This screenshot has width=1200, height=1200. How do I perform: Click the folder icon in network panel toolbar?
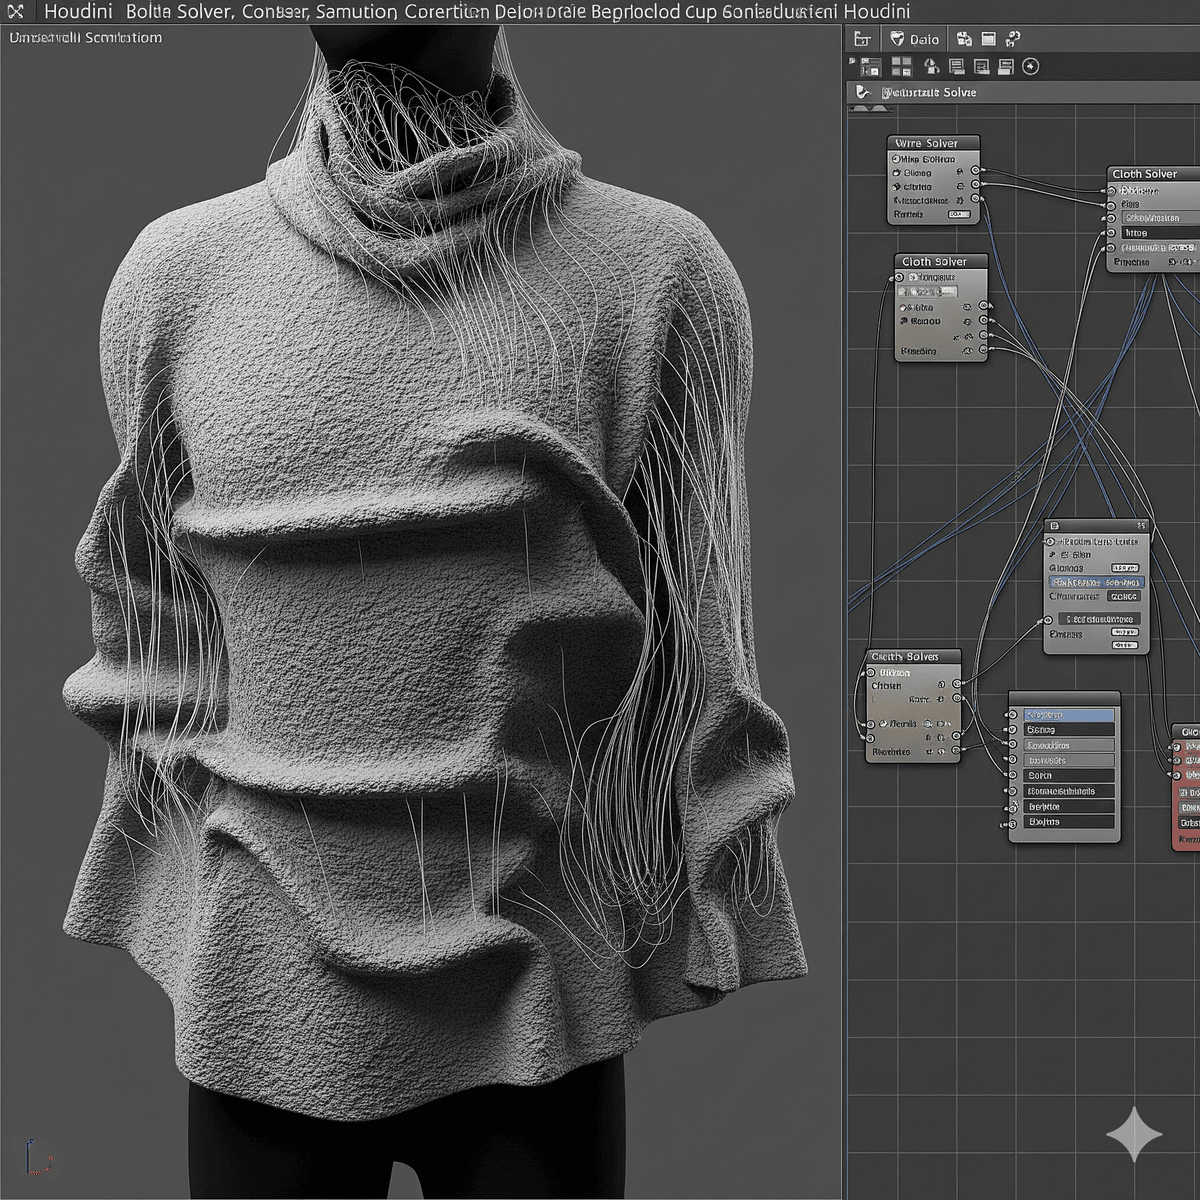863,39
